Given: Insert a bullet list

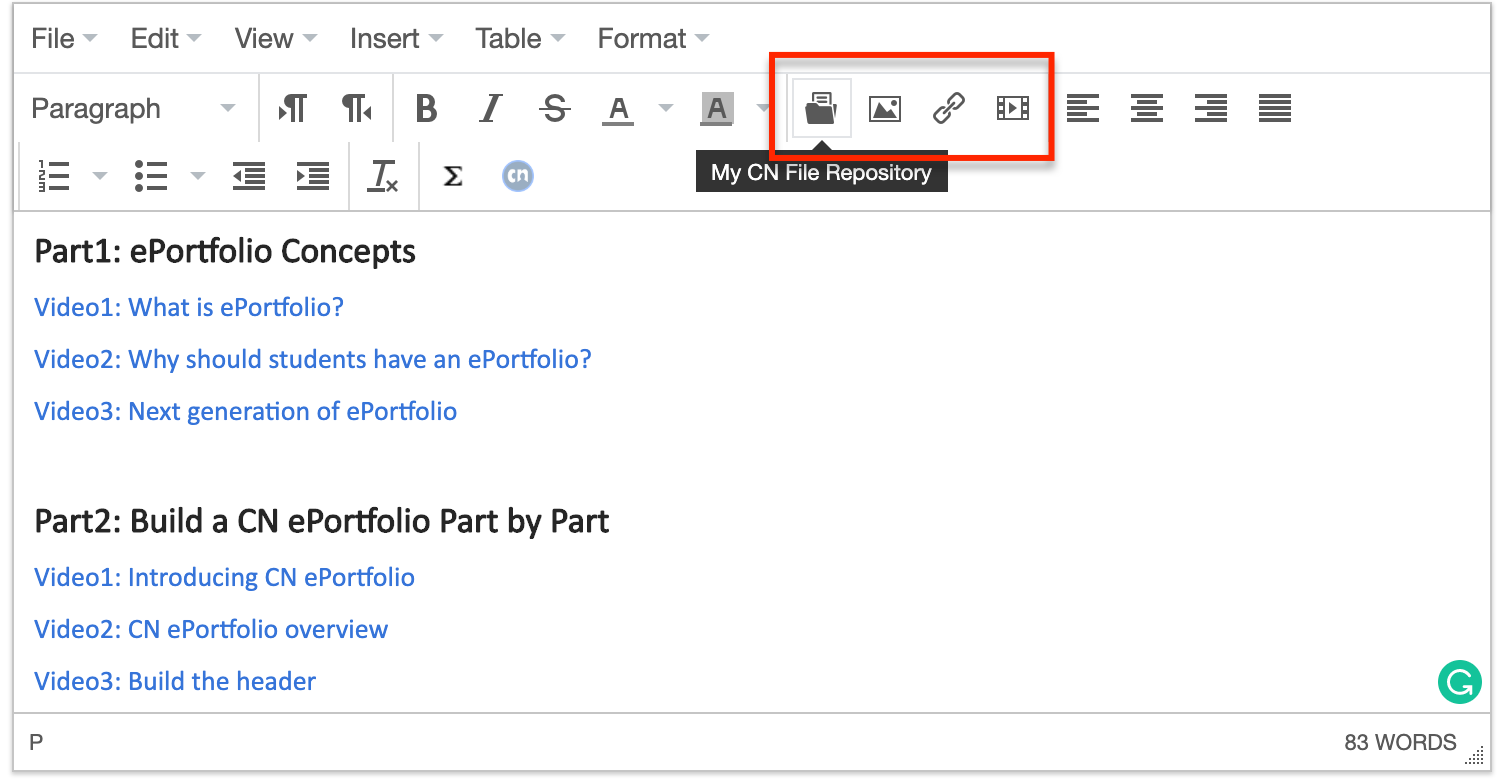Looking at the screenshot, I should 151,176.
